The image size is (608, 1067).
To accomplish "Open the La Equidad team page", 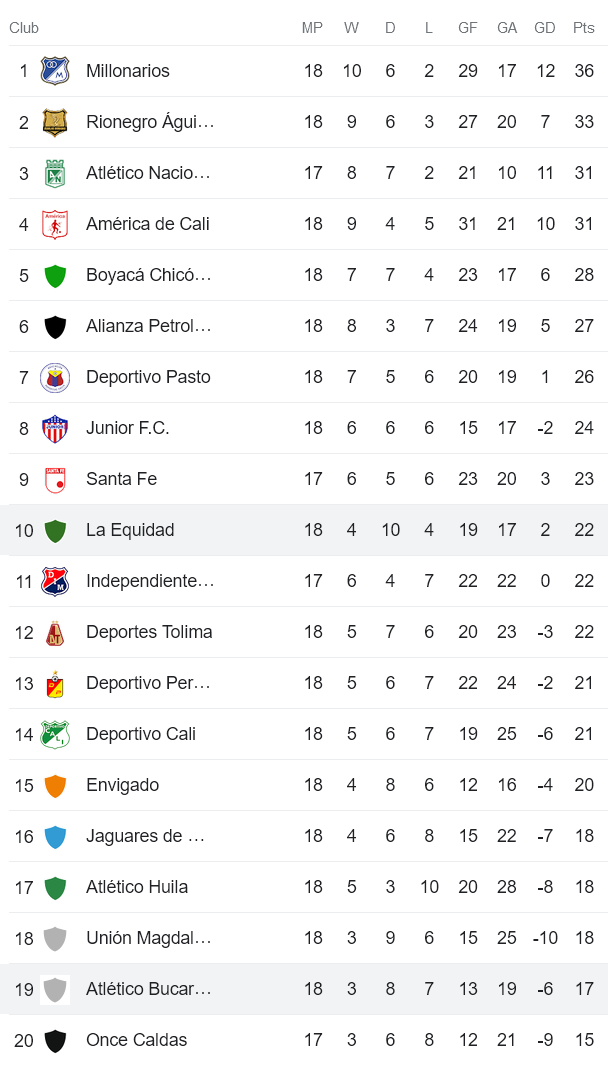I will (x=131, y=530).
